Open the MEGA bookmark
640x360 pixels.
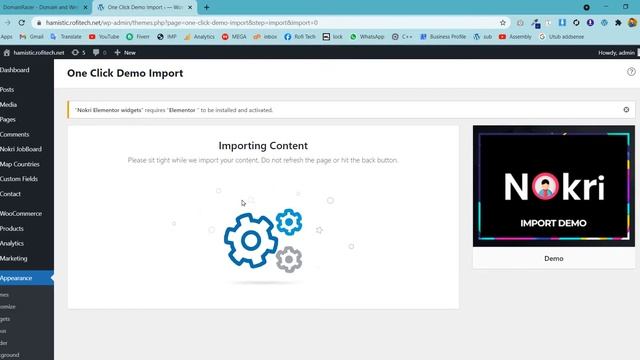pos(234,37)
